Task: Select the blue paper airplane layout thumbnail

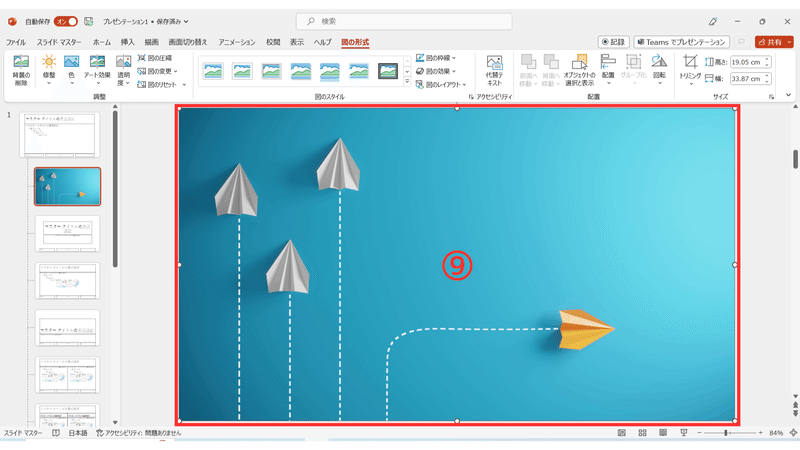Action: click(67, 187)
